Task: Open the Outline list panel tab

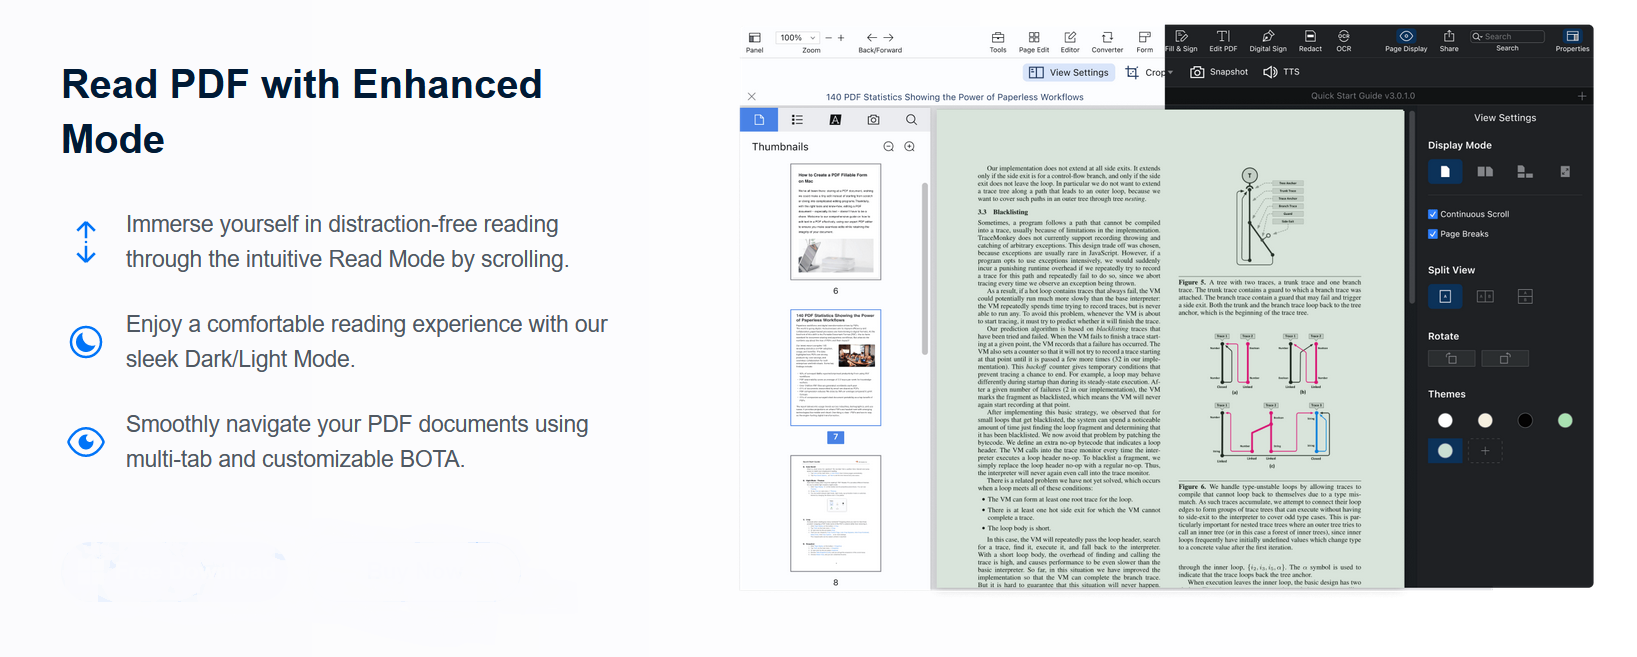Action: (797, 120)
